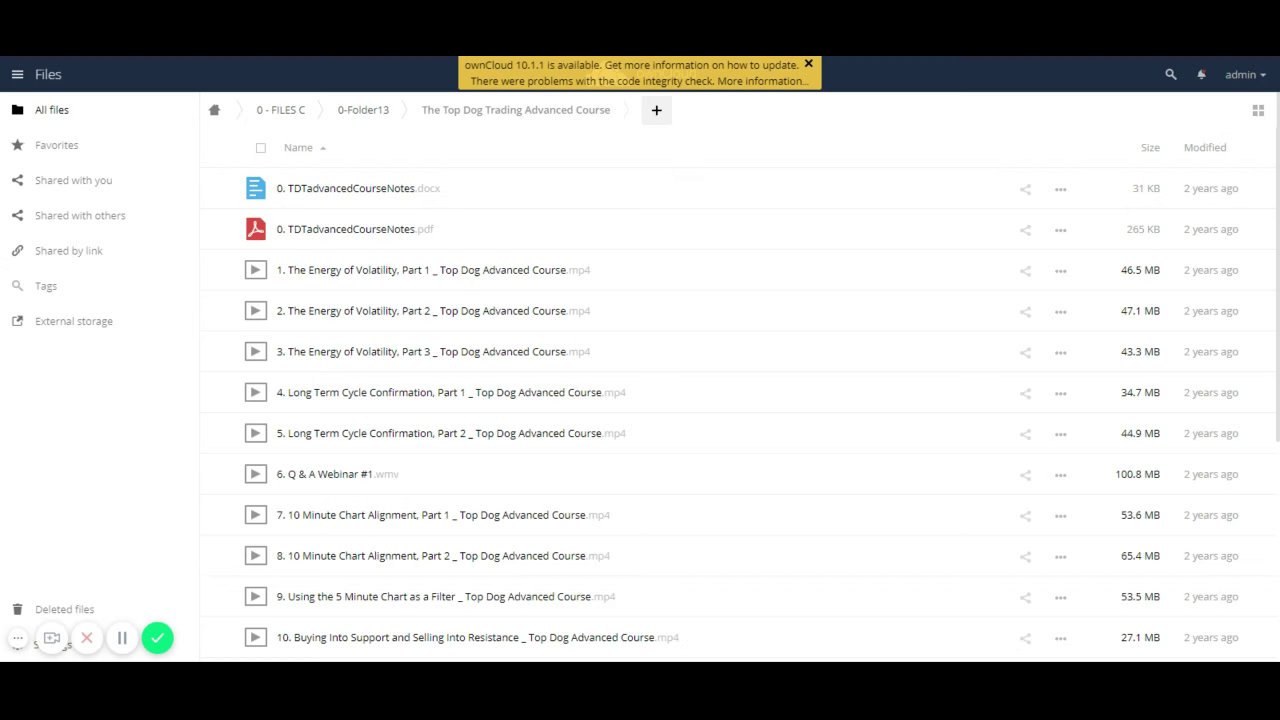
Task: Click the search magnifier icon in header
Action: (1171, 74)
